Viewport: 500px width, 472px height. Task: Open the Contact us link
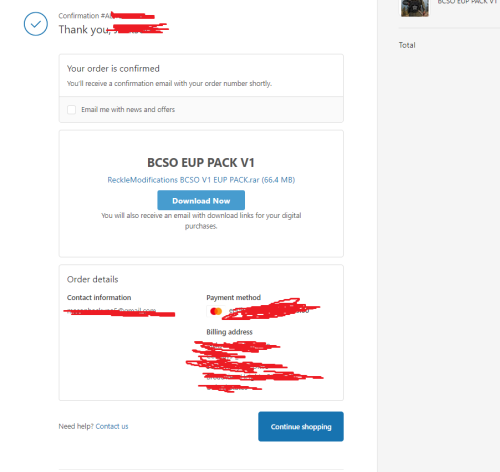[x=112, y=426]
